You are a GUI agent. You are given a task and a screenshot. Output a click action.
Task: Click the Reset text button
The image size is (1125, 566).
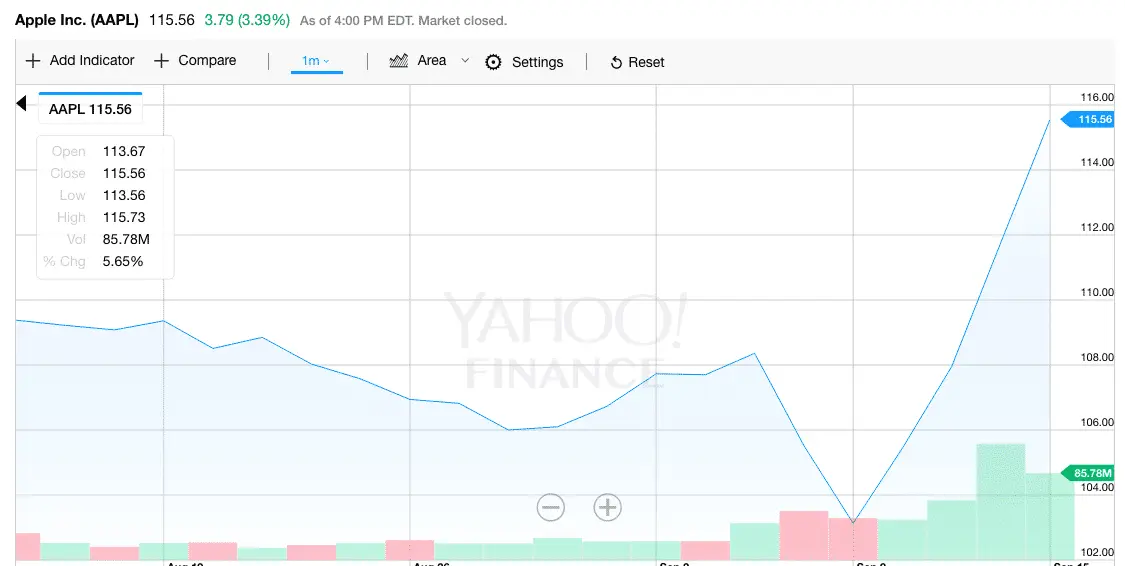point(646,62)
